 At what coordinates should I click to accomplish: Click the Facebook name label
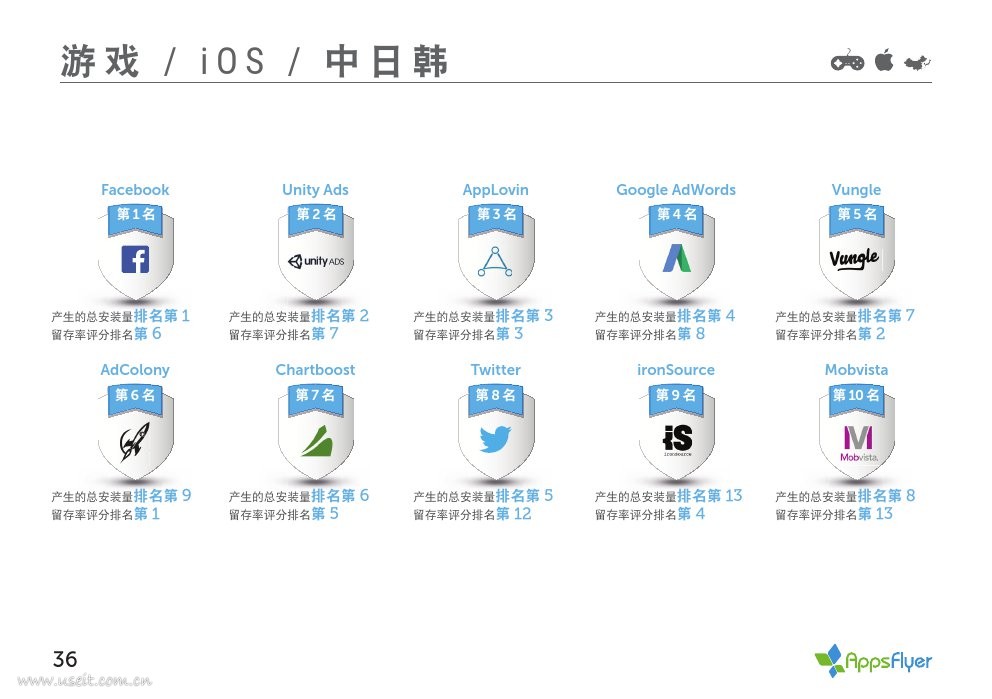[135, 190]
